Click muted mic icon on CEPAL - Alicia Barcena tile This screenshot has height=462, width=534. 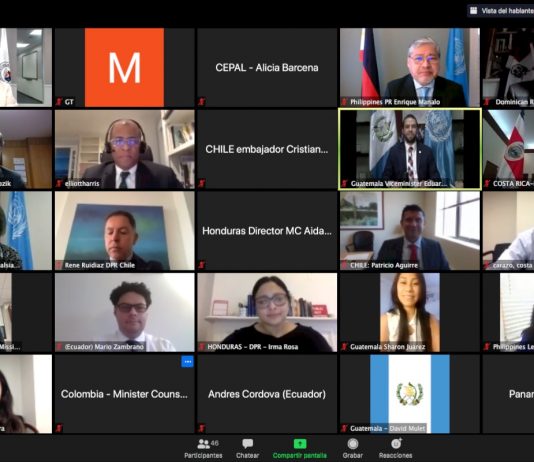point(202,101)
